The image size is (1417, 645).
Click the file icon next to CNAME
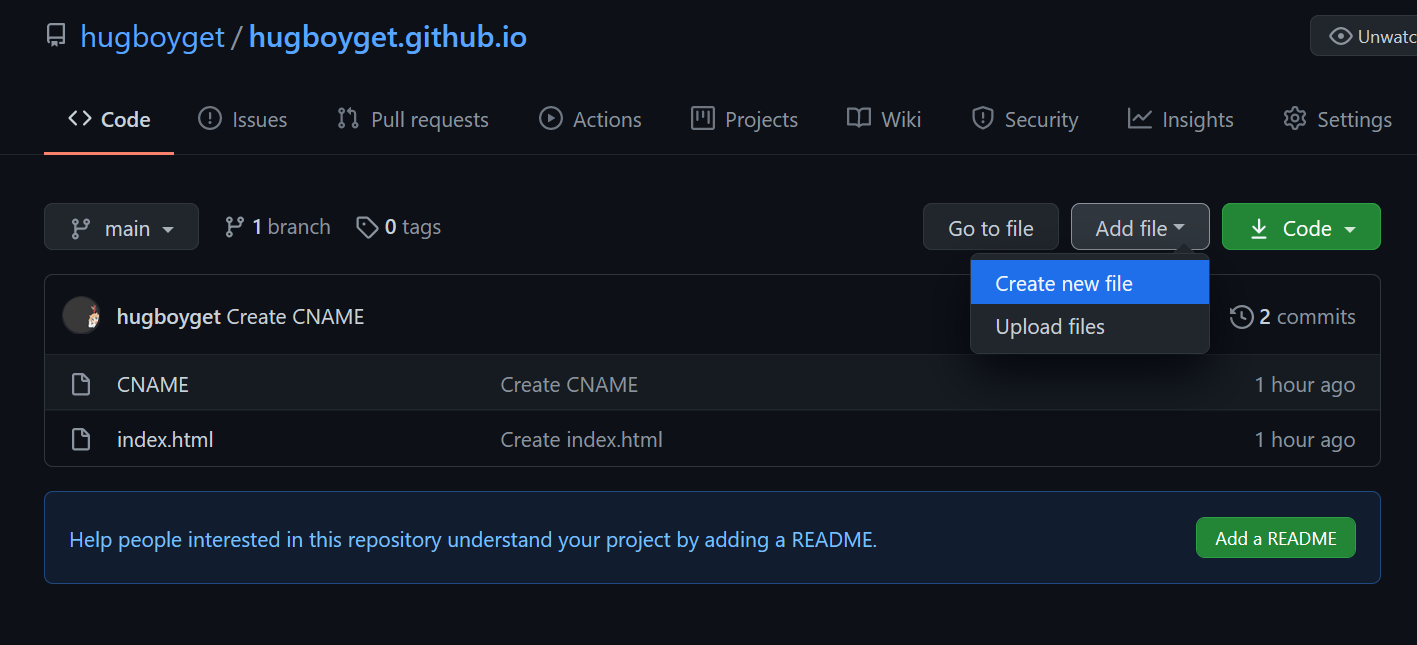point(81,384)
